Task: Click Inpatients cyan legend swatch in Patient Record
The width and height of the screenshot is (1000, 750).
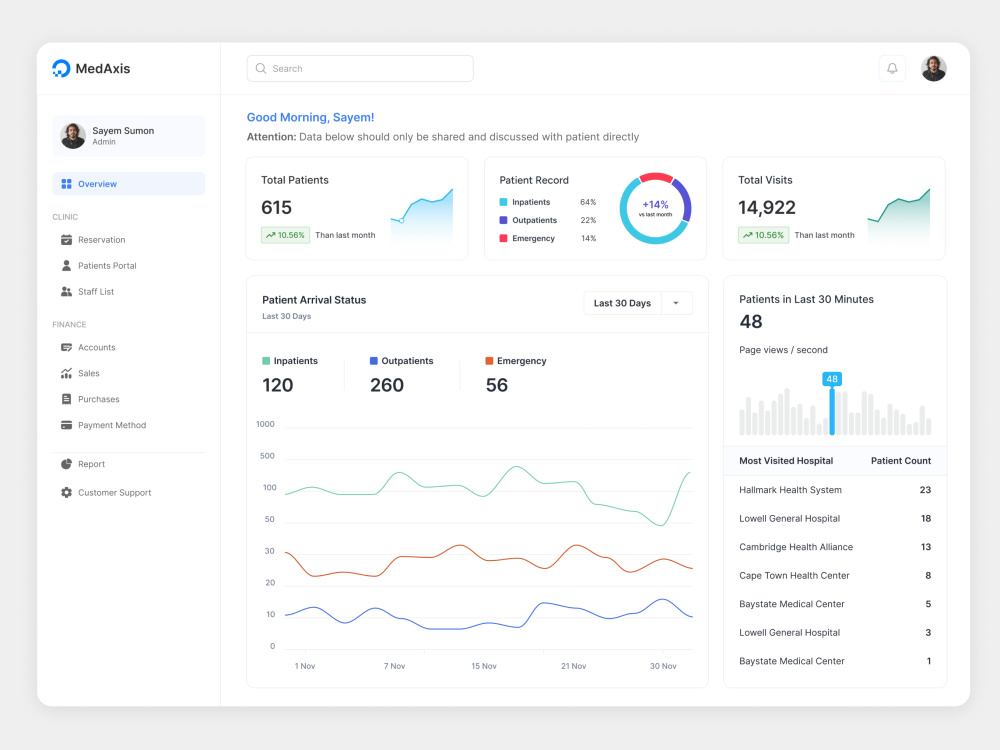Action: coord(503,202)
